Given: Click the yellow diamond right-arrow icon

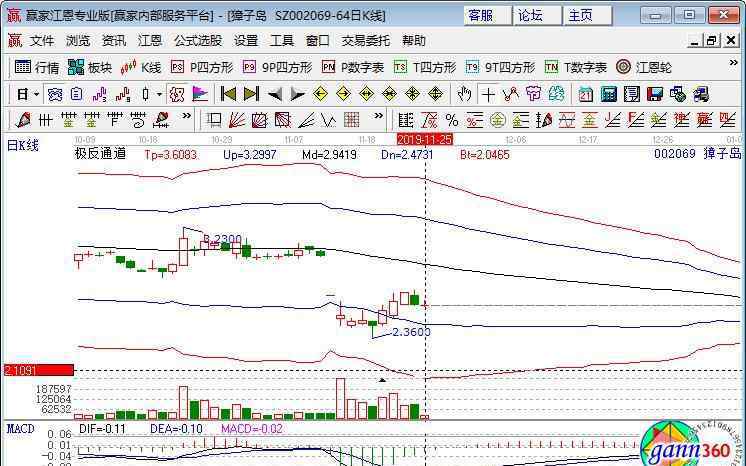Looking at the screenshot, I should (x=343, y=94).
